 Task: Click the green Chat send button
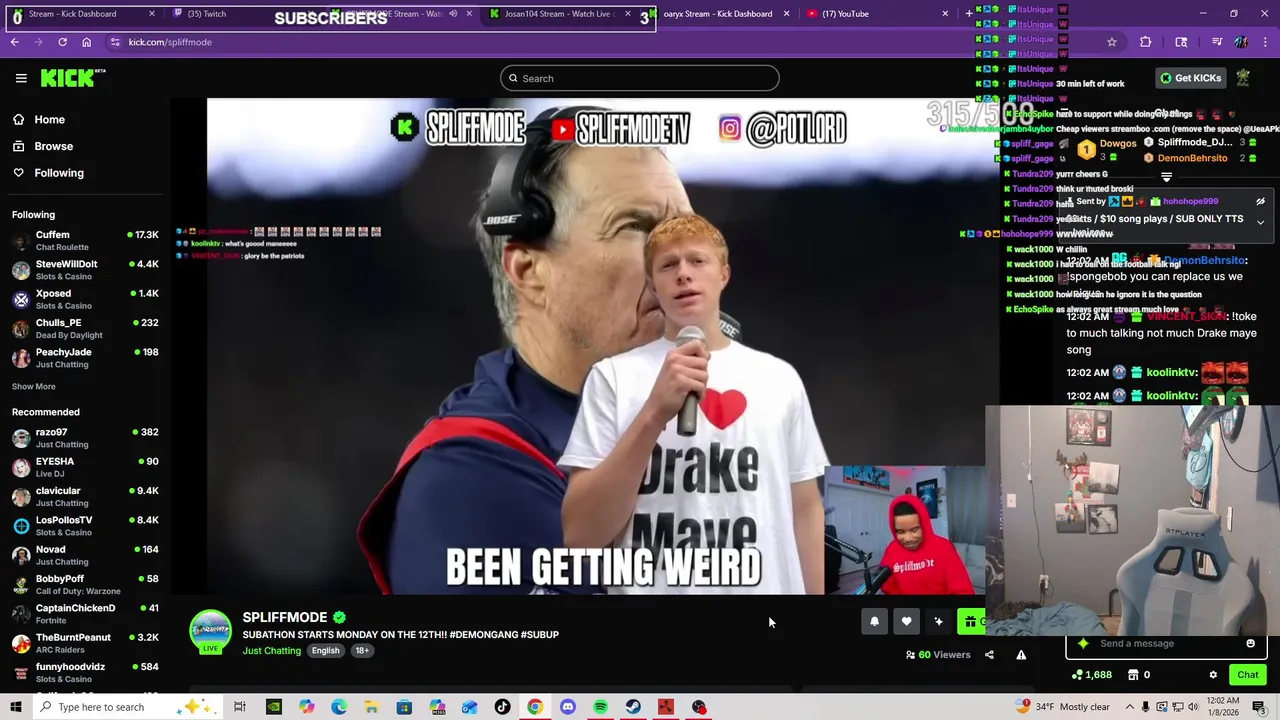click(x=1247, y=675)
